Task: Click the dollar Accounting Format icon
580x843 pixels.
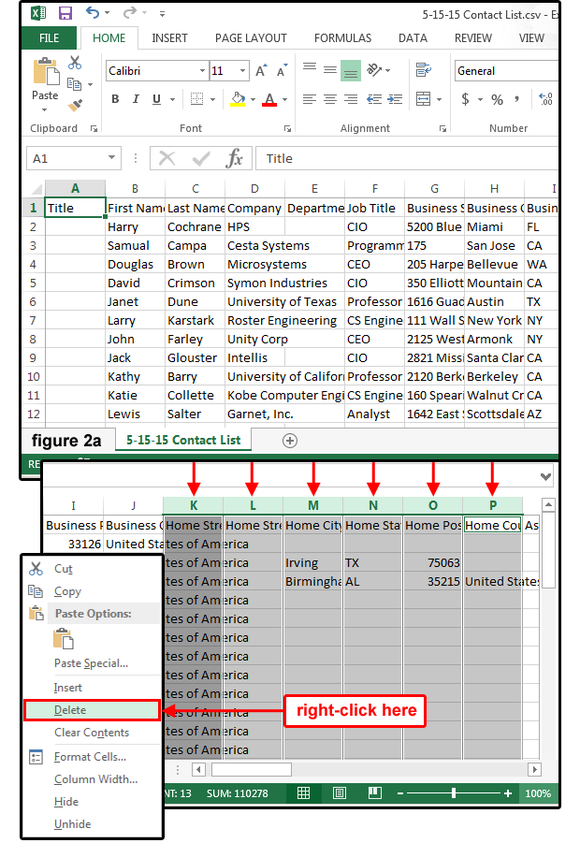Action: (x=465, y=99)
